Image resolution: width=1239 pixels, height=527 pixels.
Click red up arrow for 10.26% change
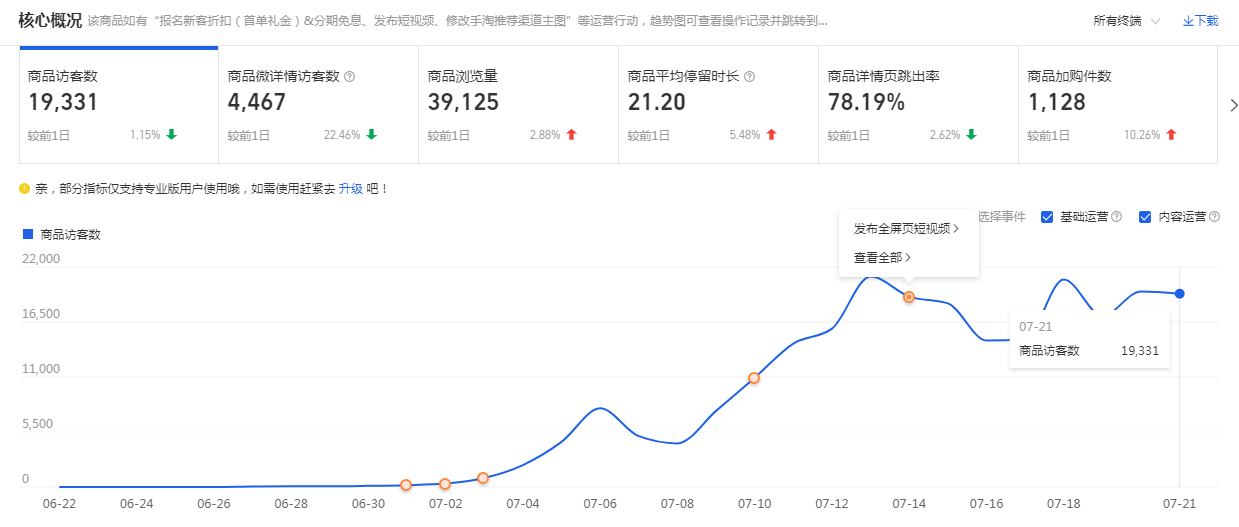(x=1171, y=134)
